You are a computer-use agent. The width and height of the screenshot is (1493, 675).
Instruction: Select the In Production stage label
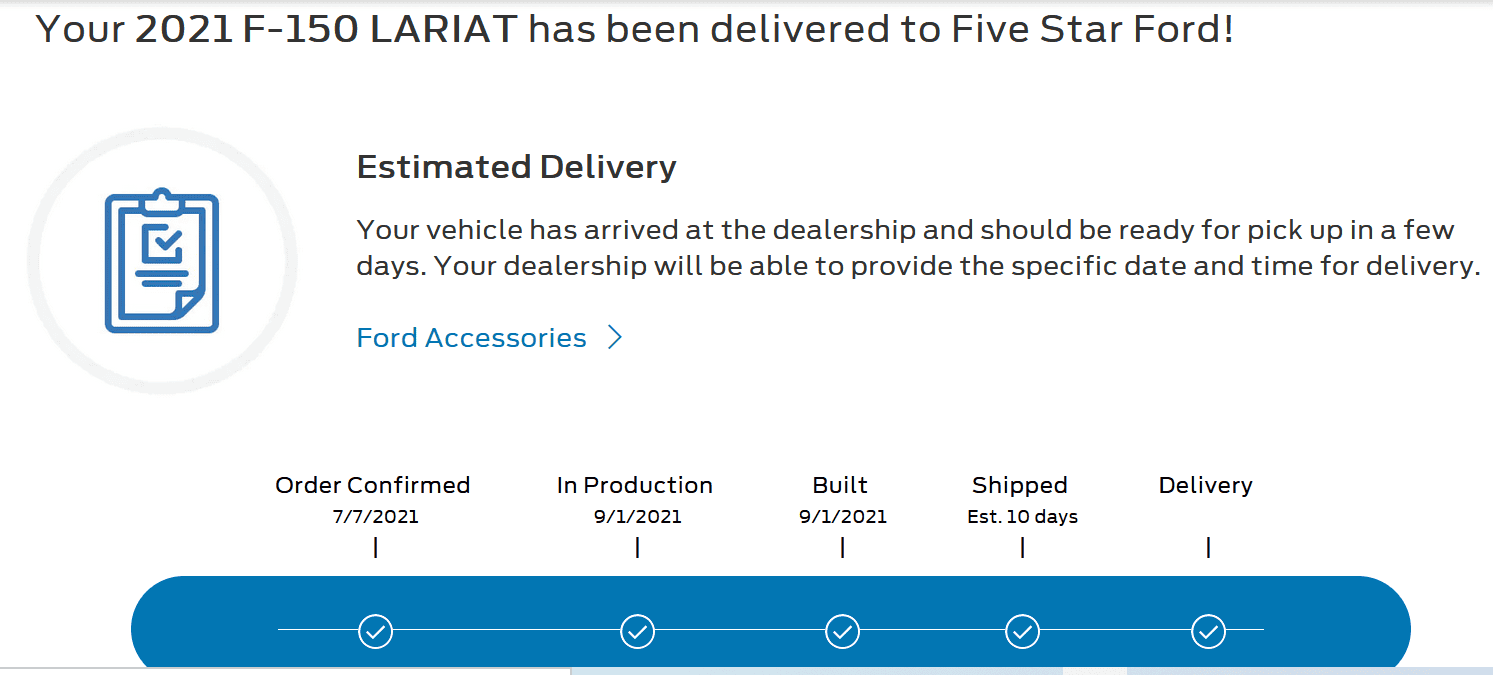click(636, 485)
